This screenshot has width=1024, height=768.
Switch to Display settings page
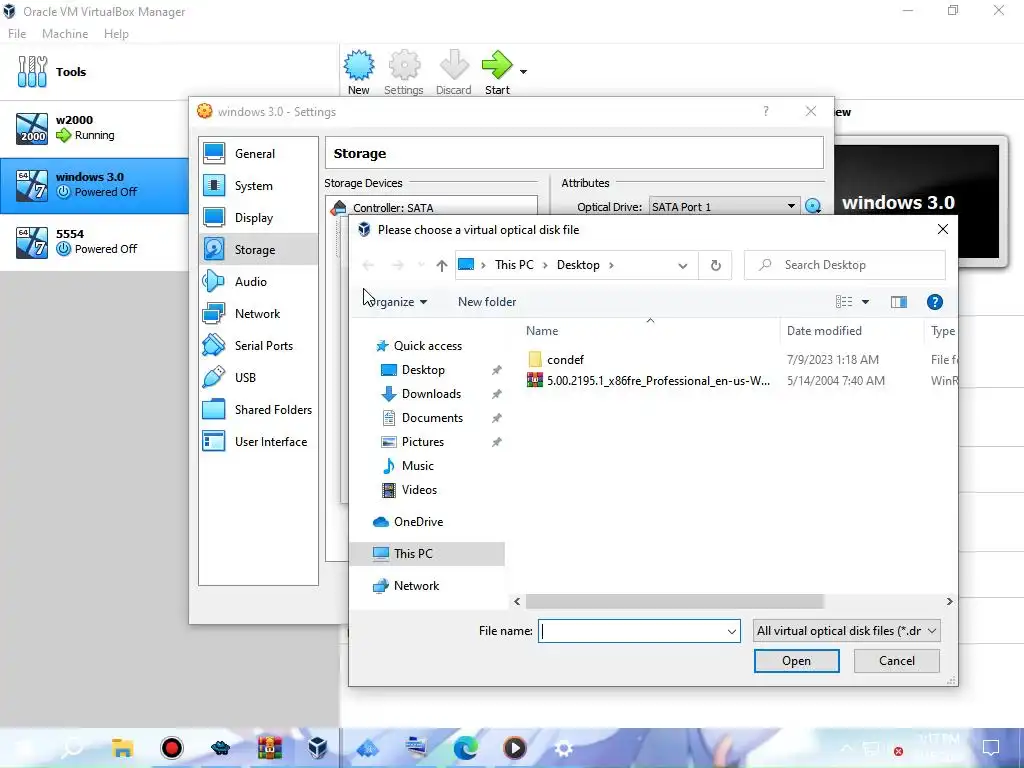click(259, 217)
